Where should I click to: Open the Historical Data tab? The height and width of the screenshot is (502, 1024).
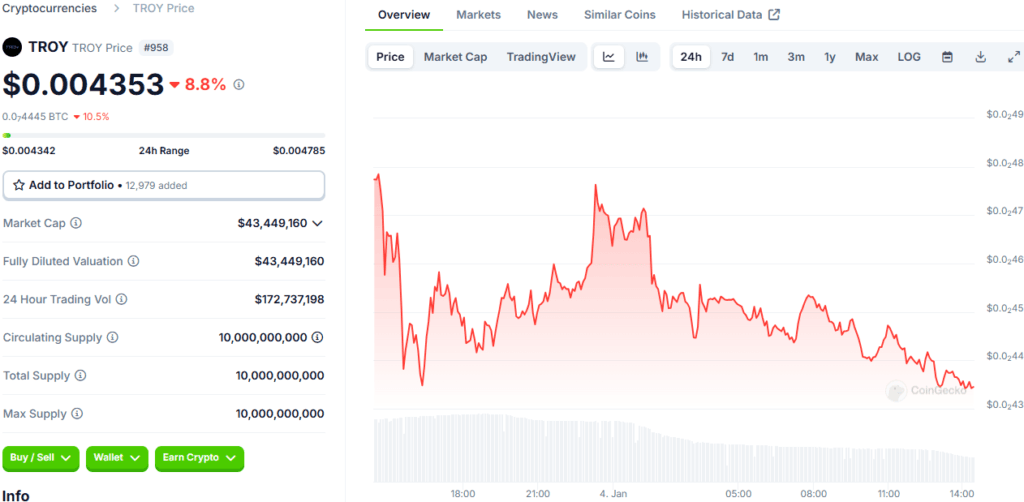click(x=731, y=14)
